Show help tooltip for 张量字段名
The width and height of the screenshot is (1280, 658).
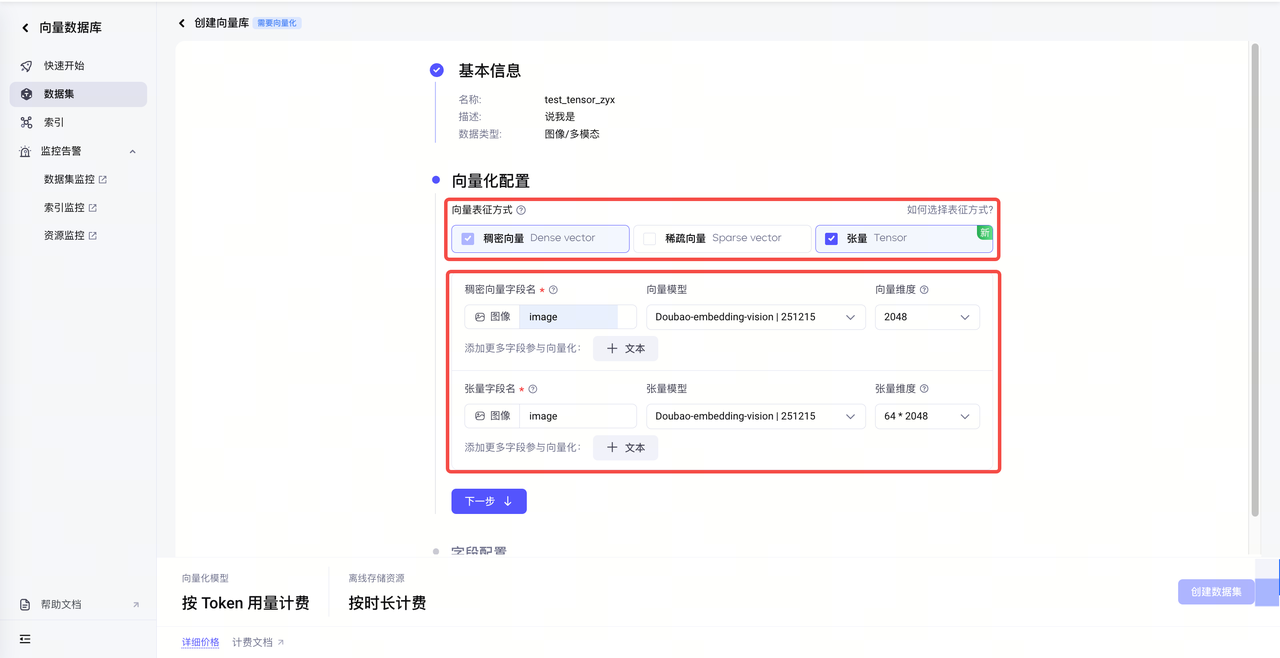pos(533,389)
